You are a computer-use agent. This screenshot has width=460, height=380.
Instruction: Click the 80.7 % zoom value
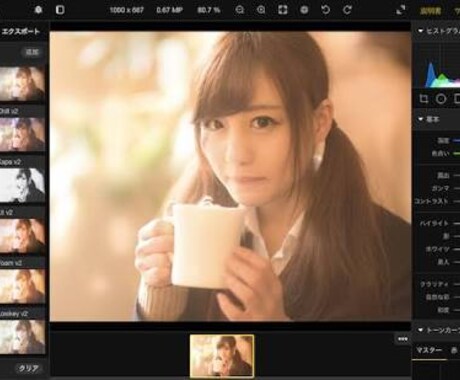click(x=209, y=10)
